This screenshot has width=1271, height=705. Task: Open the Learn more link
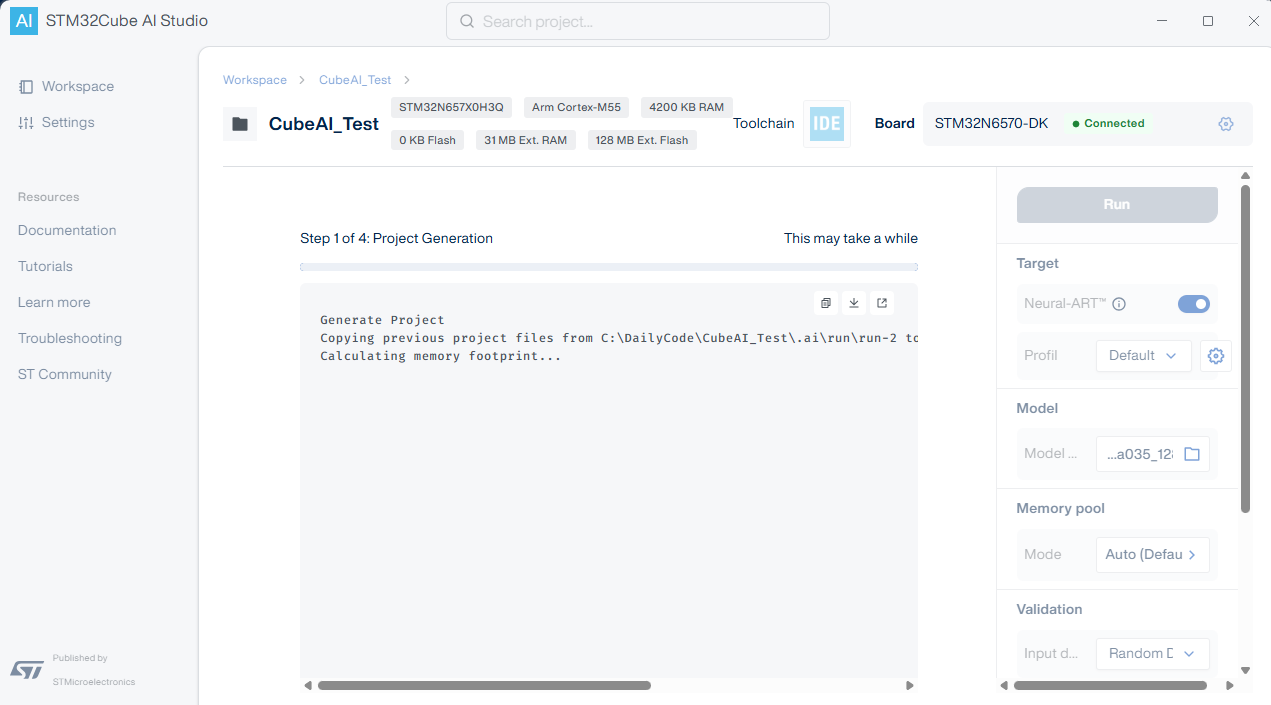pos(54,303)
